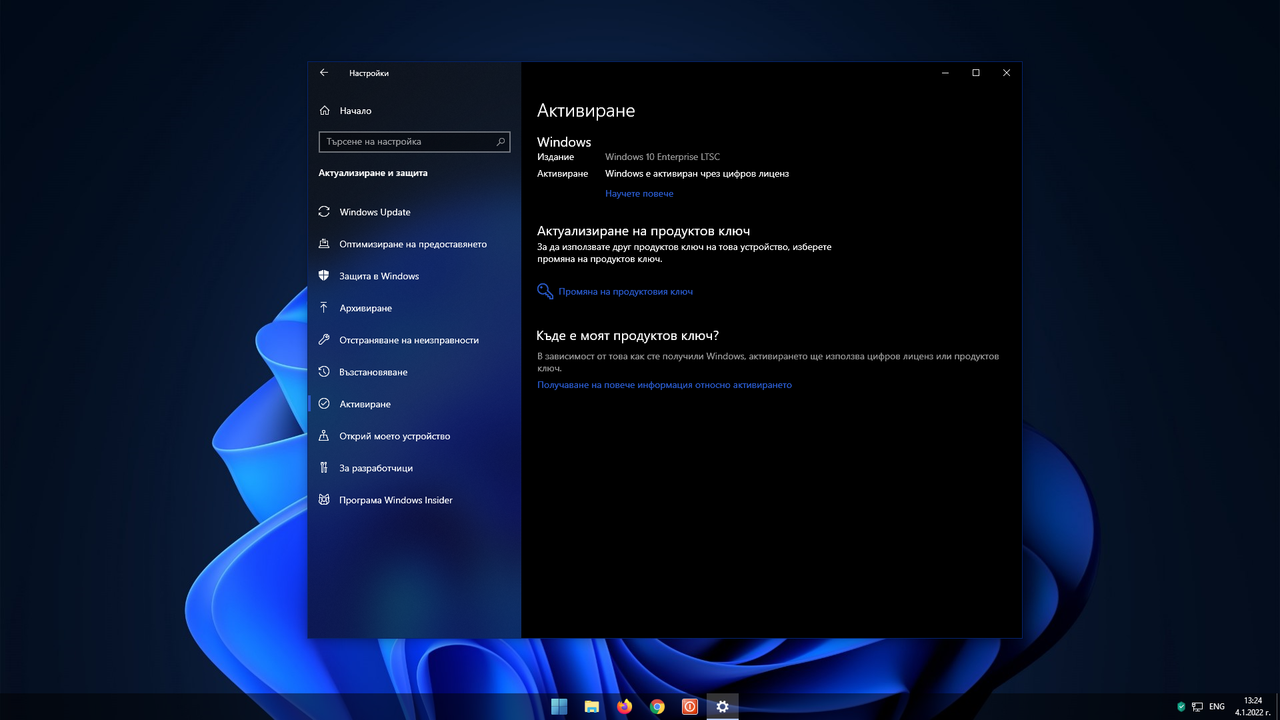Maximize the Settings window

(x=976, y=73)
